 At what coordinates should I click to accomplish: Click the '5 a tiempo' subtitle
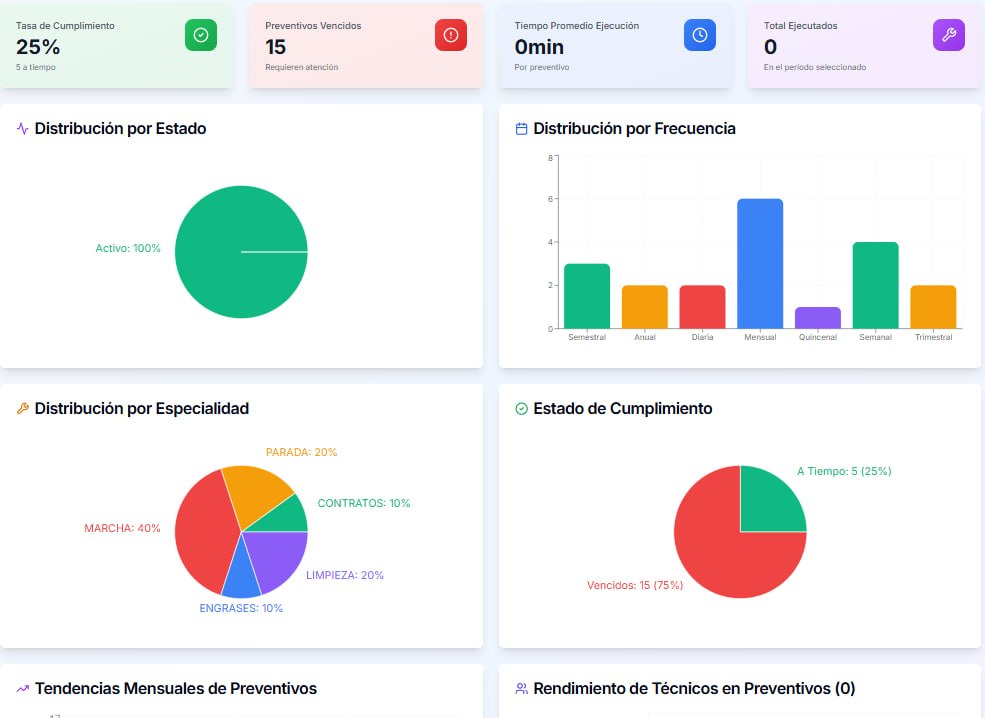pyautogui.click(x=36, y=67)
